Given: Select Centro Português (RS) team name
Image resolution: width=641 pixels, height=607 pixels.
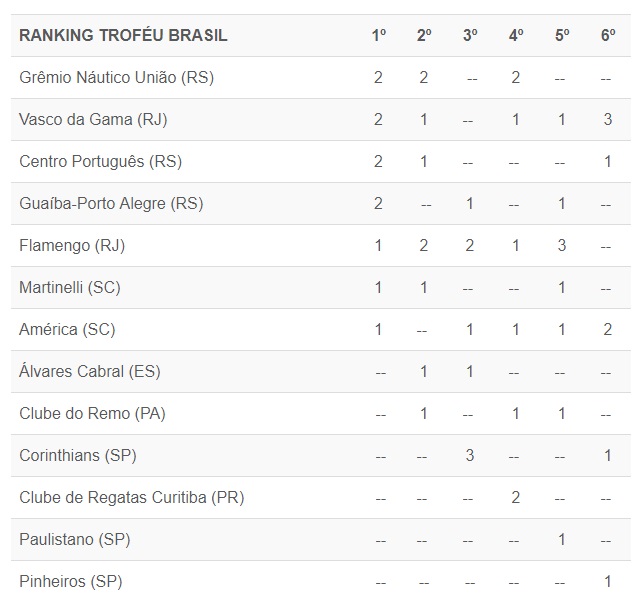Looking at the screenshot, I should (x=100, y=162).
